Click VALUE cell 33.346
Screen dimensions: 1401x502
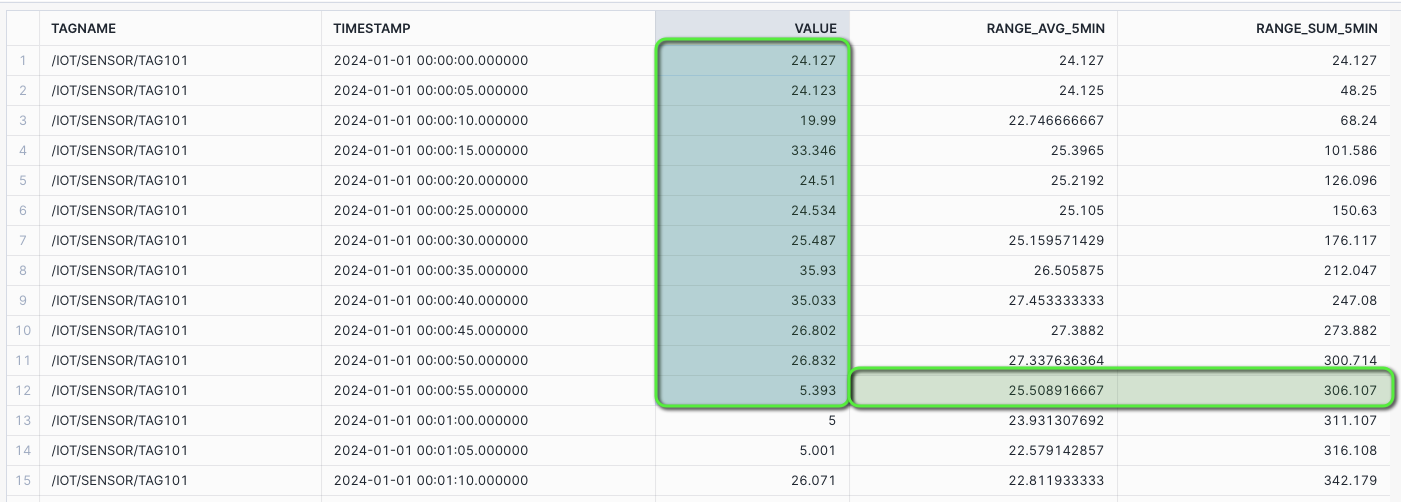pos(752,150)
